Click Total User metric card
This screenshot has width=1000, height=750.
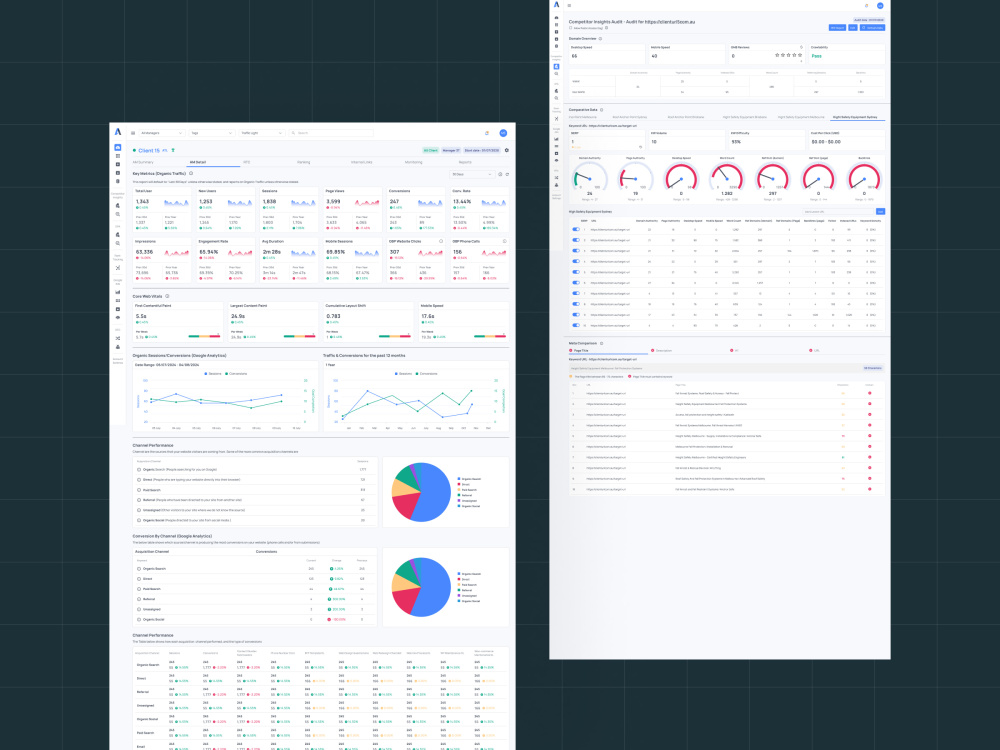pos(162,210)
